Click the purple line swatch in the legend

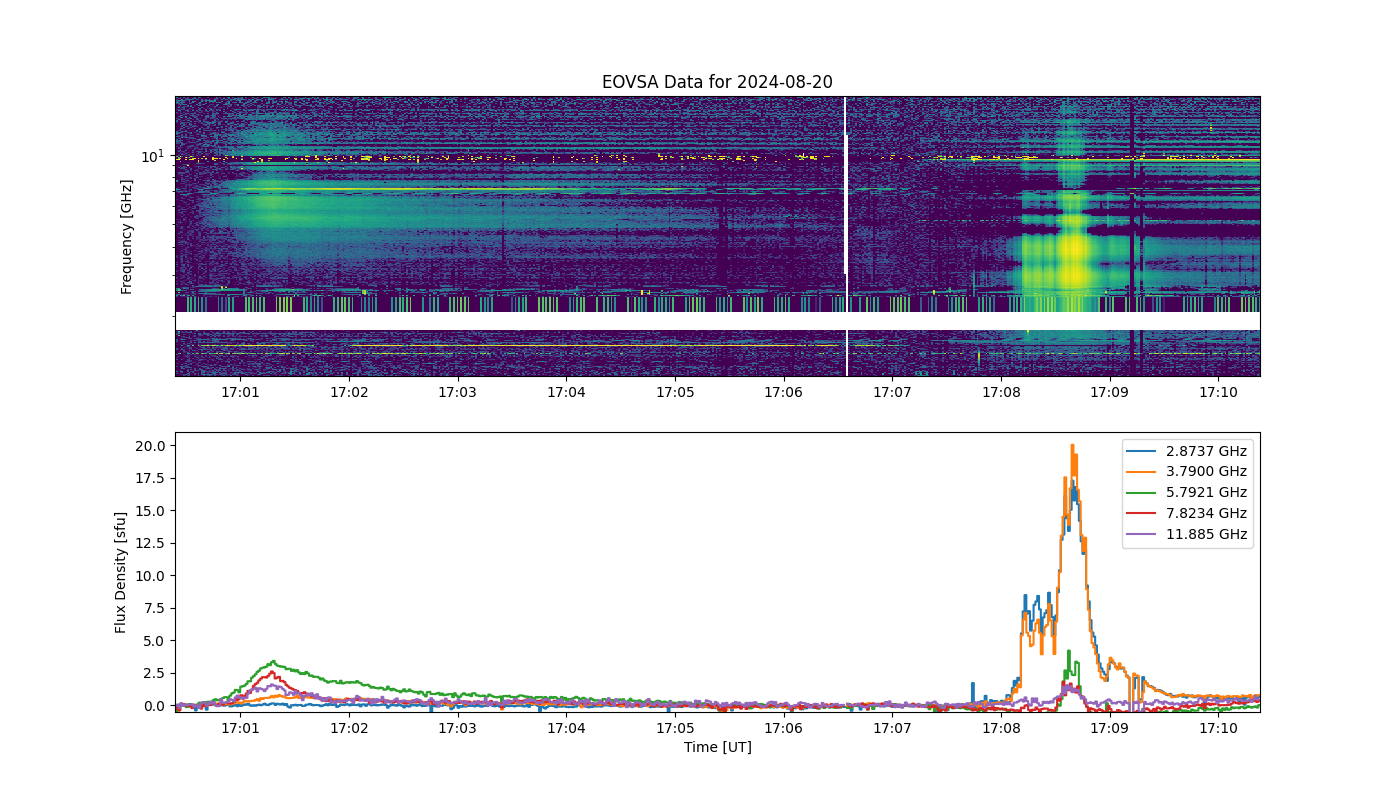[x=1143, y=535]
